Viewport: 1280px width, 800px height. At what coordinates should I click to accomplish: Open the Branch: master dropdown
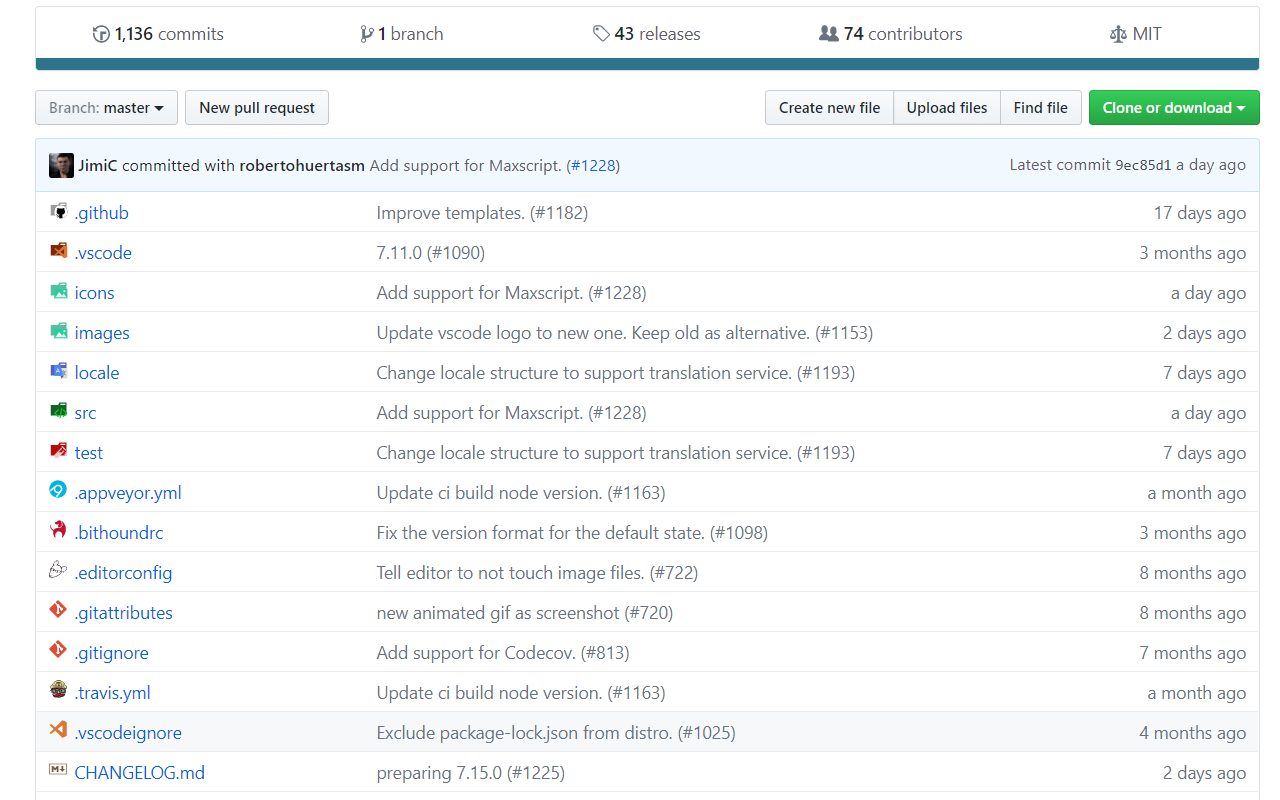point(106,108)
